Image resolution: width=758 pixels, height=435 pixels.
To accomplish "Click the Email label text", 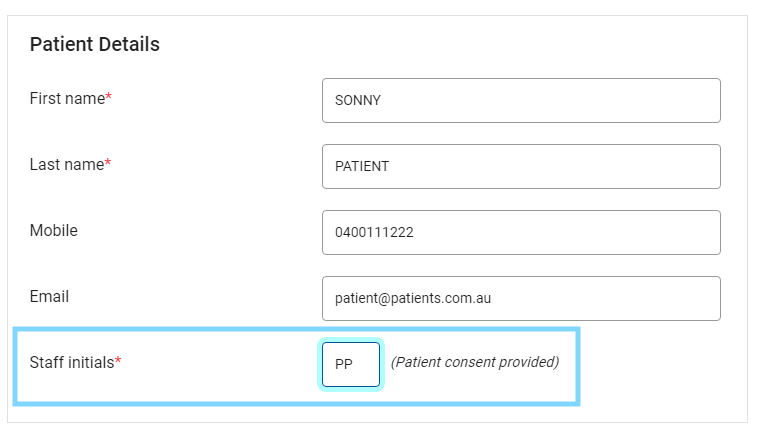I will [49, 296].
